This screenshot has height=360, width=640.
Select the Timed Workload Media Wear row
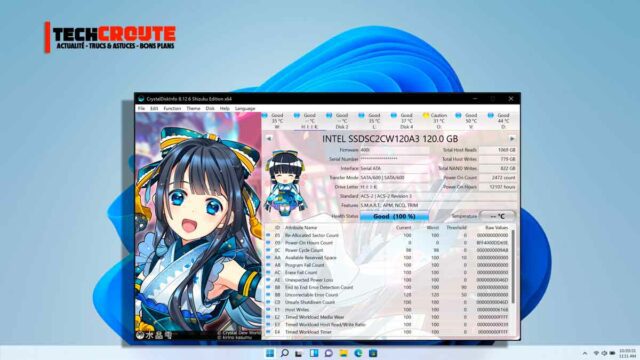click(x=387, y=317)
